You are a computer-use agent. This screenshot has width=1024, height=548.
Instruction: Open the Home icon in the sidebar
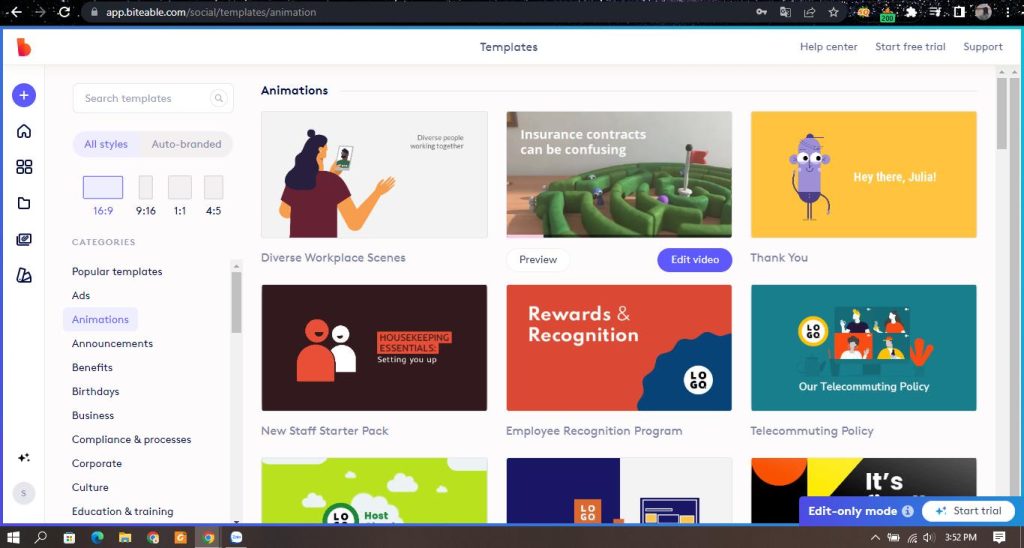pos(24,131)
